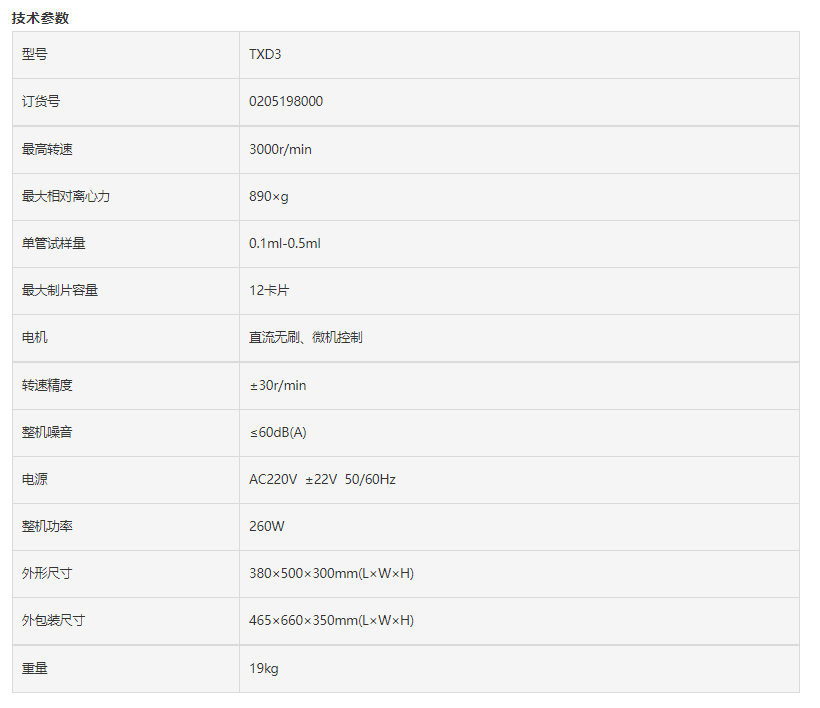Click the 890×g centrifugal force value
This screenshot has height=708, width=820.
click(268, 196)
